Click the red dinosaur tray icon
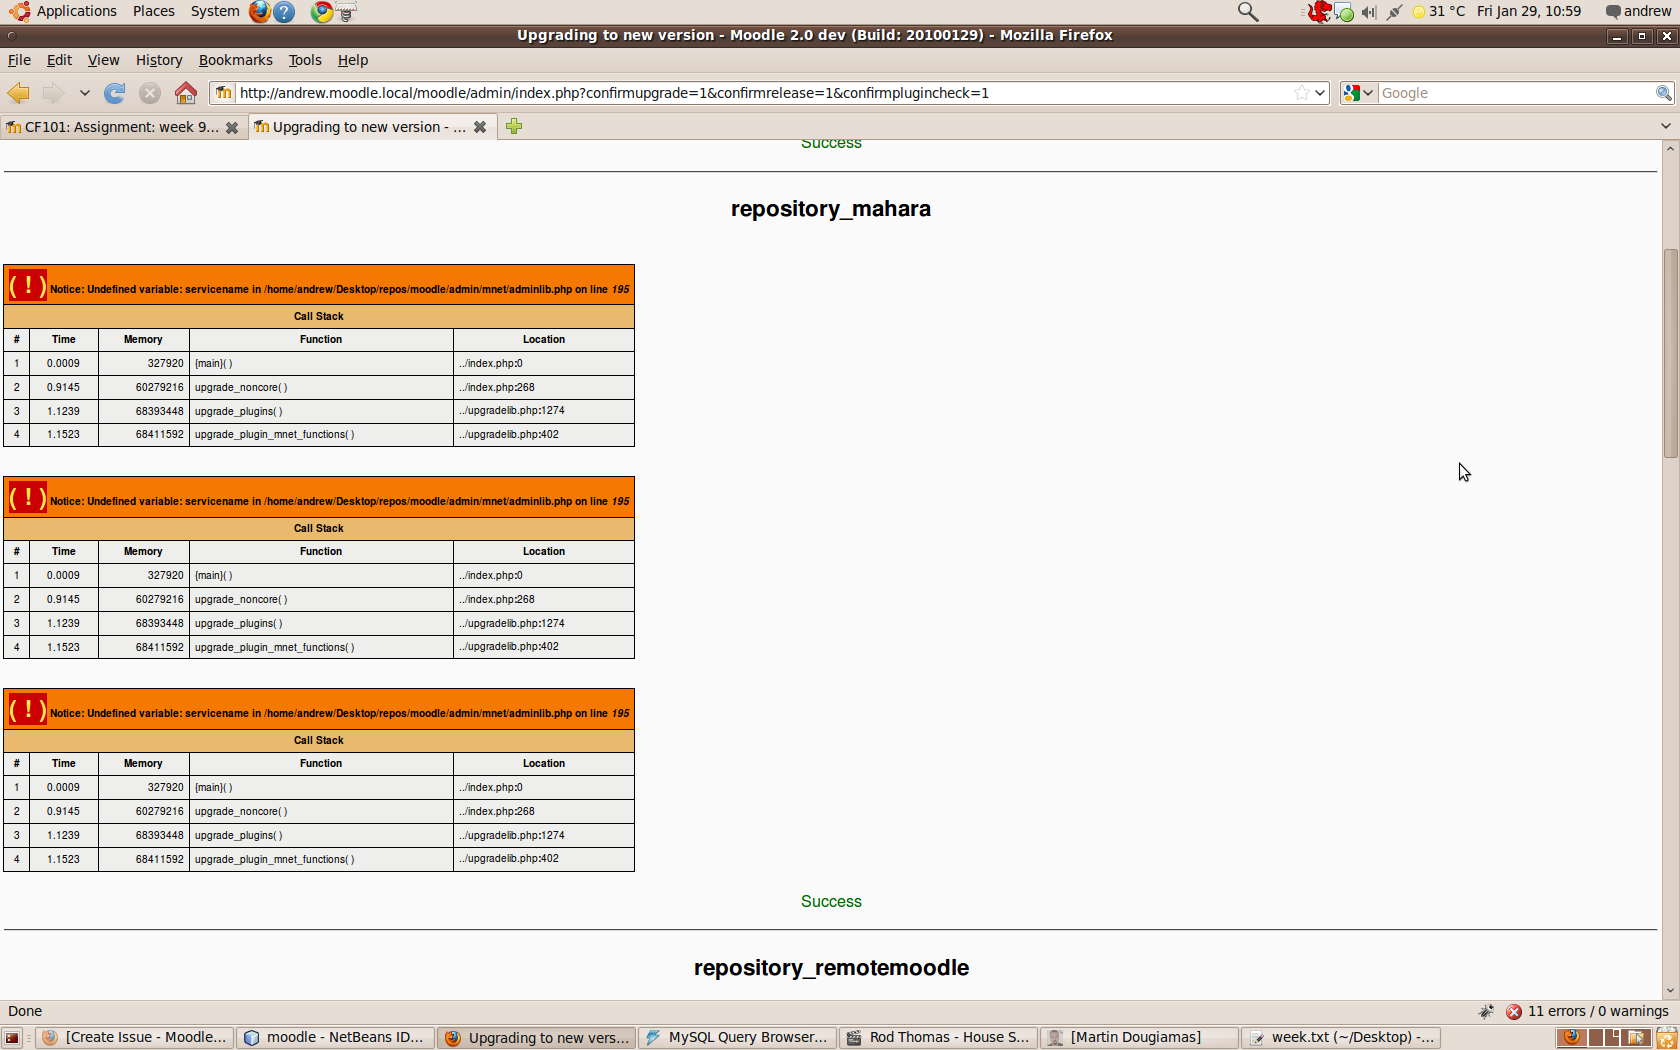 [1319, 12]
